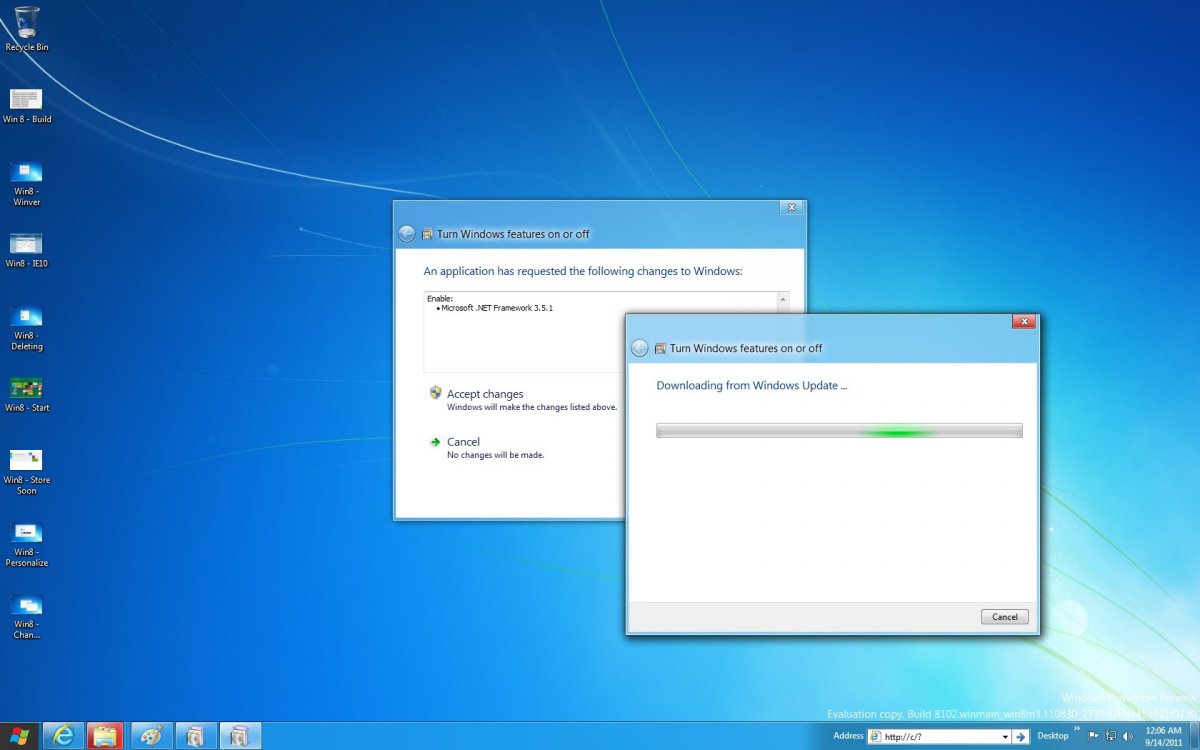Open Windows Explorer from the taskbar
The width and height of the screenshot is (1200, 750).
[105, 736]
